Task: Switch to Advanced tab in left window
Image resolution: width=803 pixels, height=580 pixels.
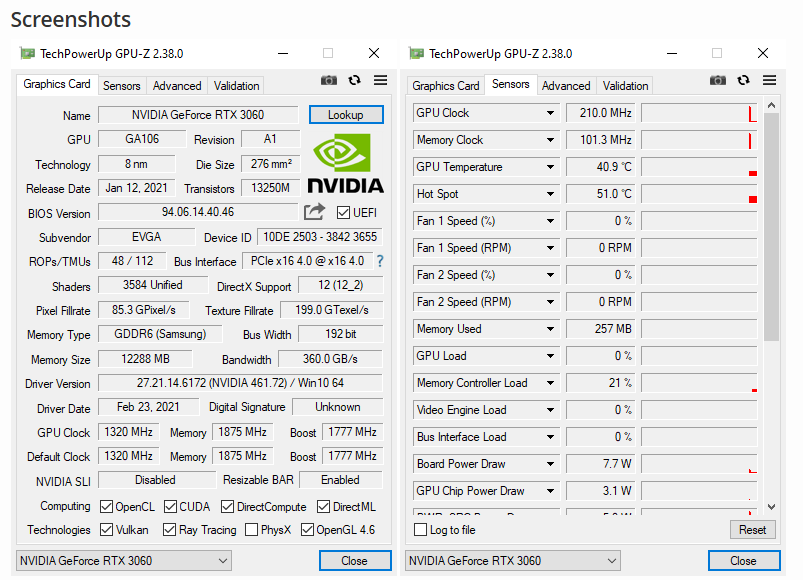Action: point(177,85)
